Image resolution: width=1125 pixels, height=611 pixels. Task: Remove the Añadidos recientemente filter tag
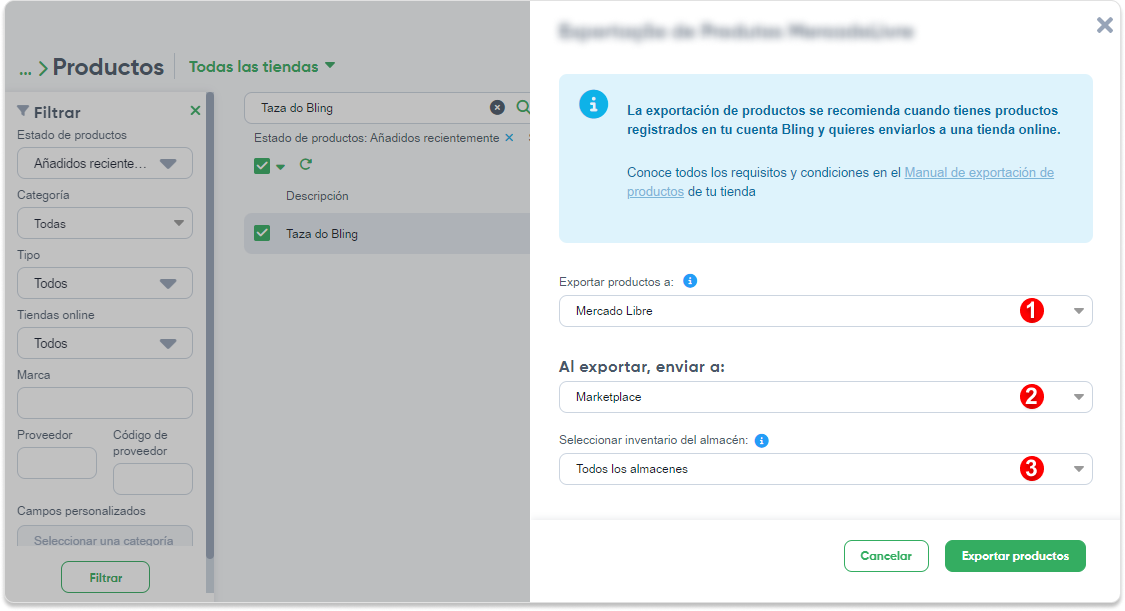[x=509, y=138]
